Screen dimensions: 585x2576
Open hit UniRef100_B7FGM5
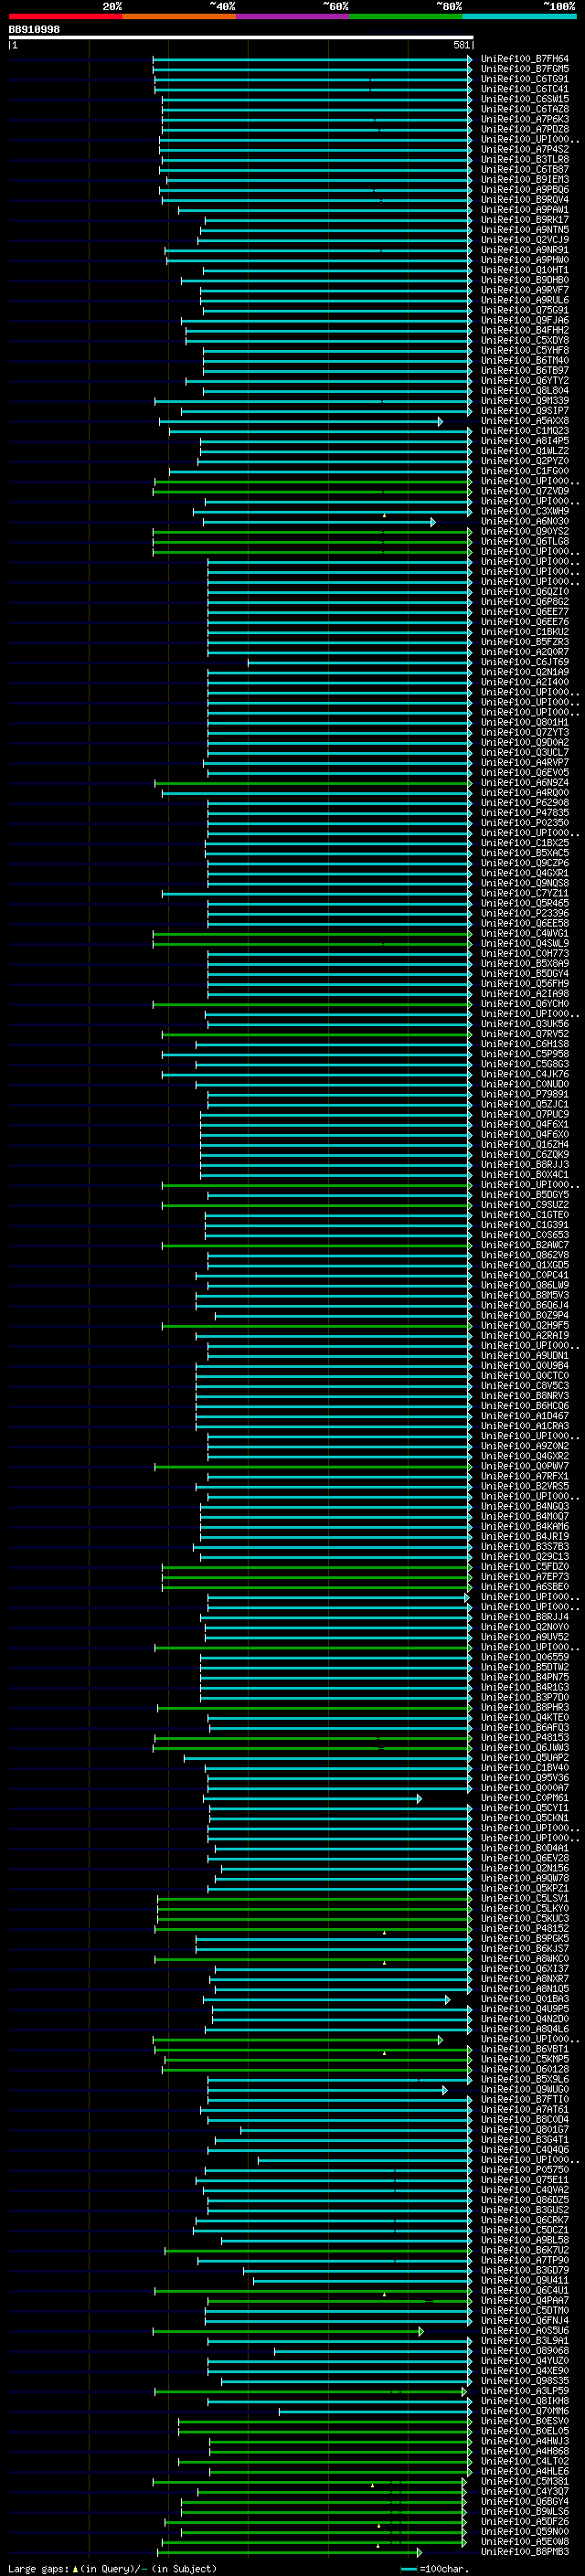(524, 69)
